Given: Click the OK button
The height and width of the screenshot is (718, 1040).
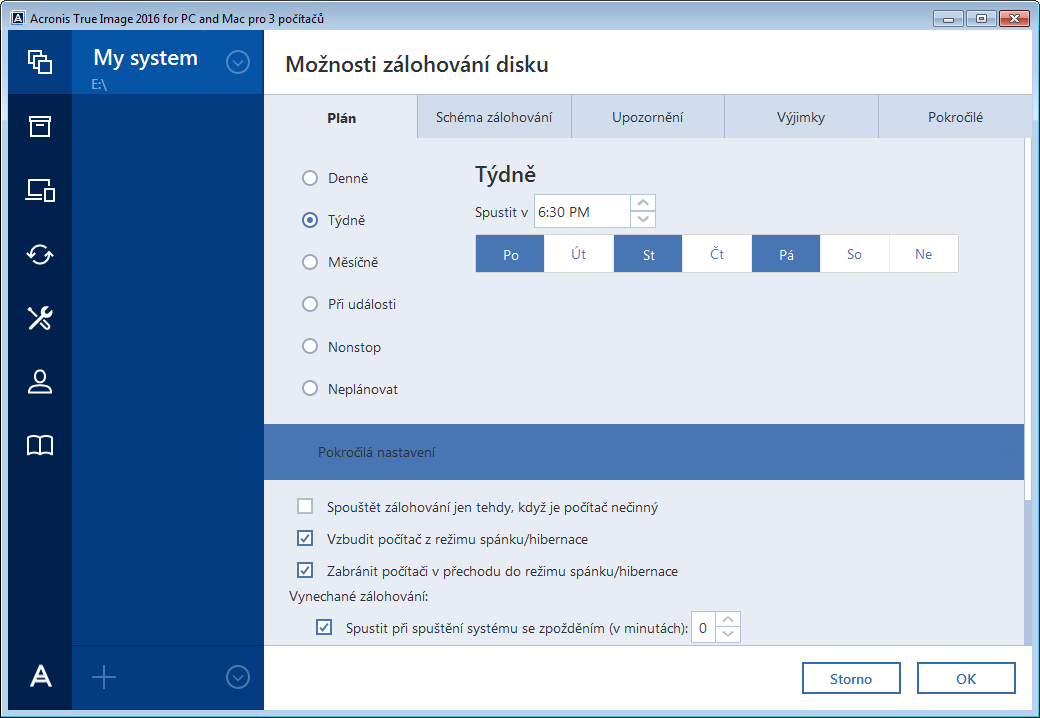Looking at the screenshot, I should 966,678.
